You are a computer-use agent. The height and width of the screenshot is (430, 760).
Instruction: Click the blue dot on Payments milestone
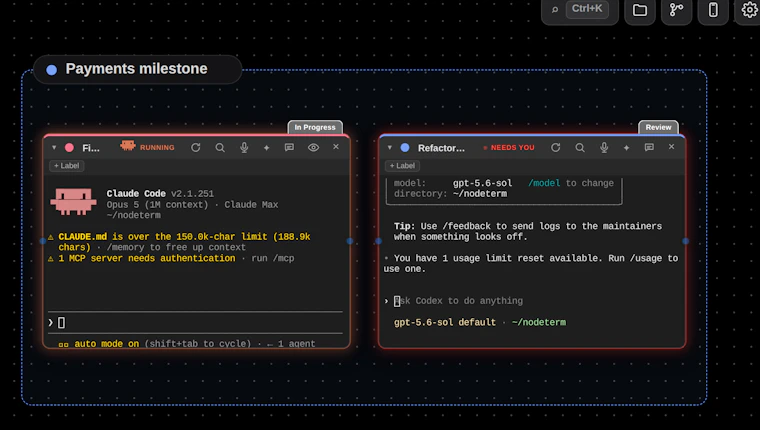[x=51, y=70]
